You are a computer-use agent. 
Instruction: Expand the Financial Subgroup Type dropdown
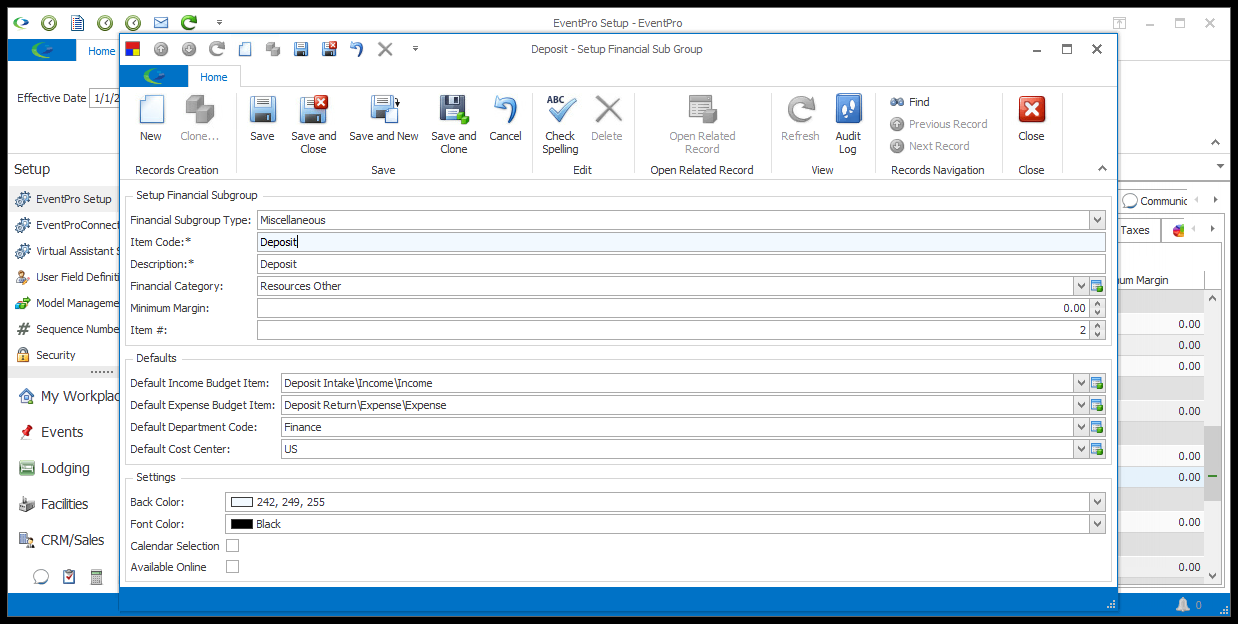pyautogui.click(x=1097, y=220)
